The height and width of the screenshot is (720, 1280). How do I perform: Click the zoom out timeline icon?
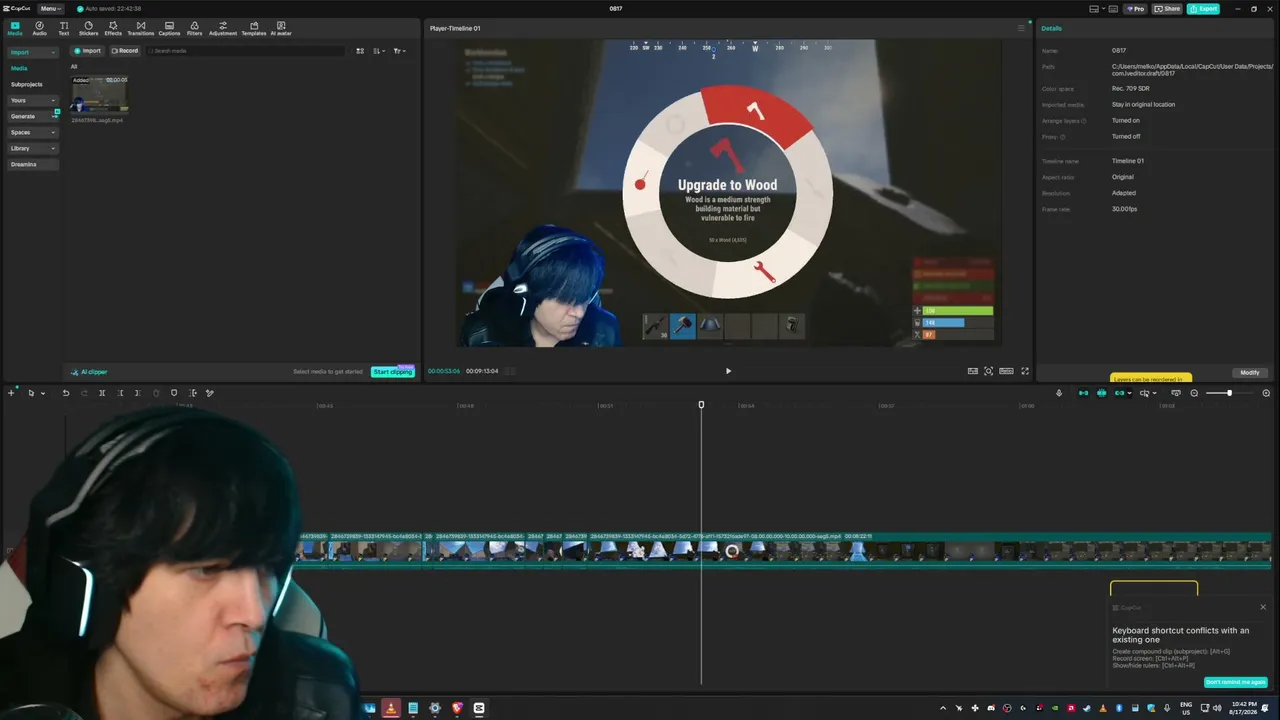pyautogui.click(x=1194, y=393)
